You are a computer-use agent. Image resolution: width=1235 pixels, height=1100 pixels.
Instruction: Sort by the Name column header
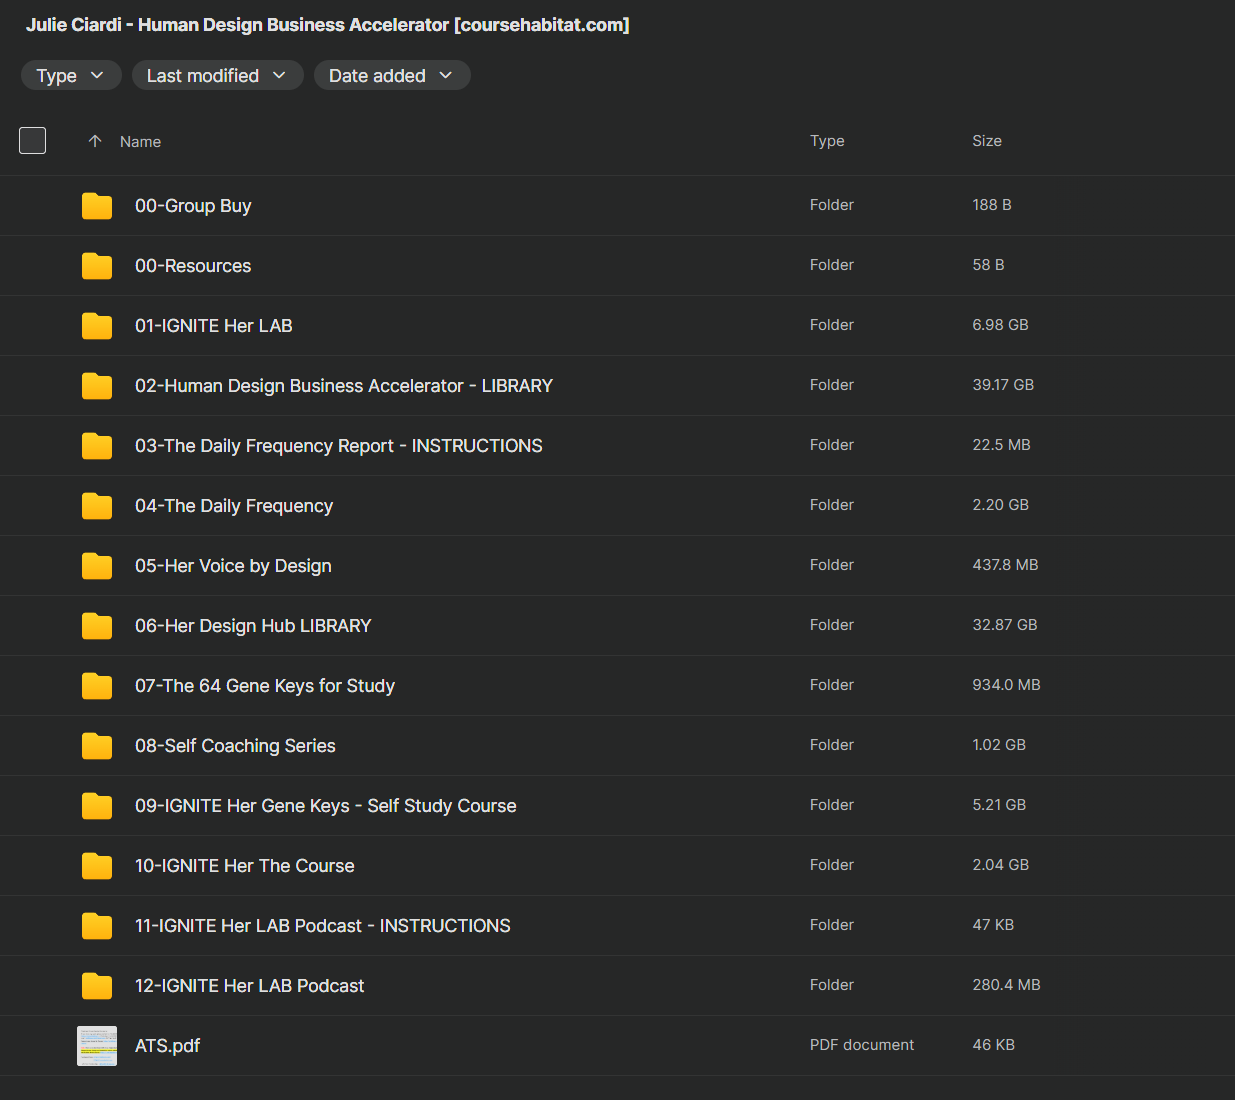pos(140,142)
